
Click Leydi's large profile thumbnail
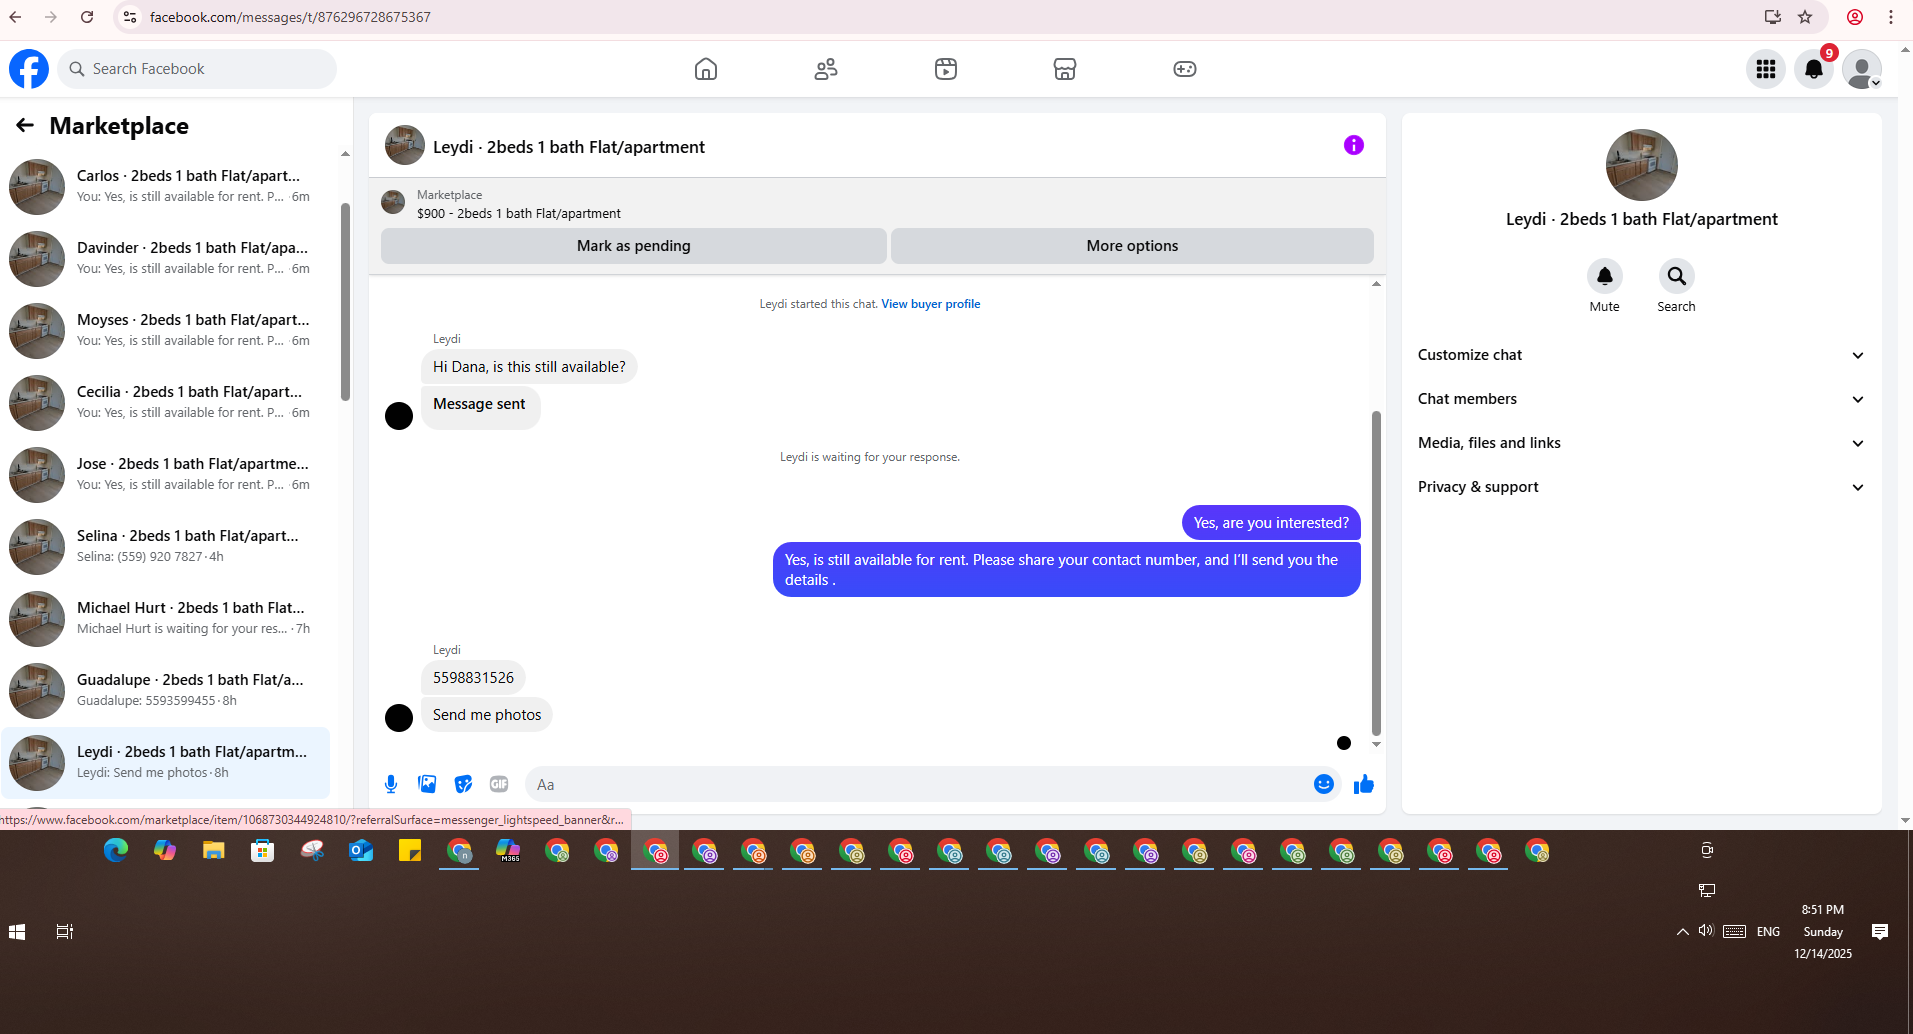(x=1641, y=165)
